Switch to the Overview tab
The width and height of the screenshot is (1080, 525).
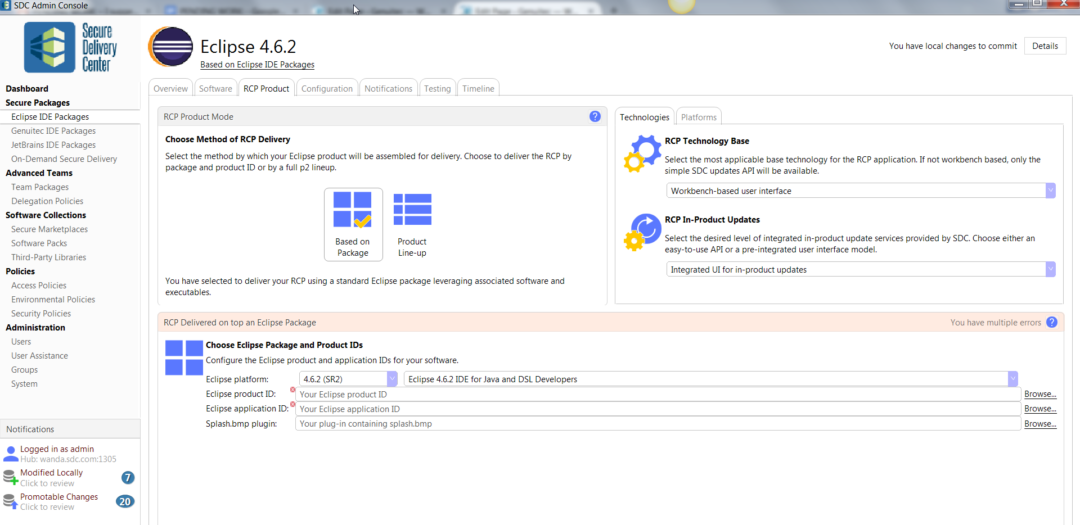(x=171, y=88)
